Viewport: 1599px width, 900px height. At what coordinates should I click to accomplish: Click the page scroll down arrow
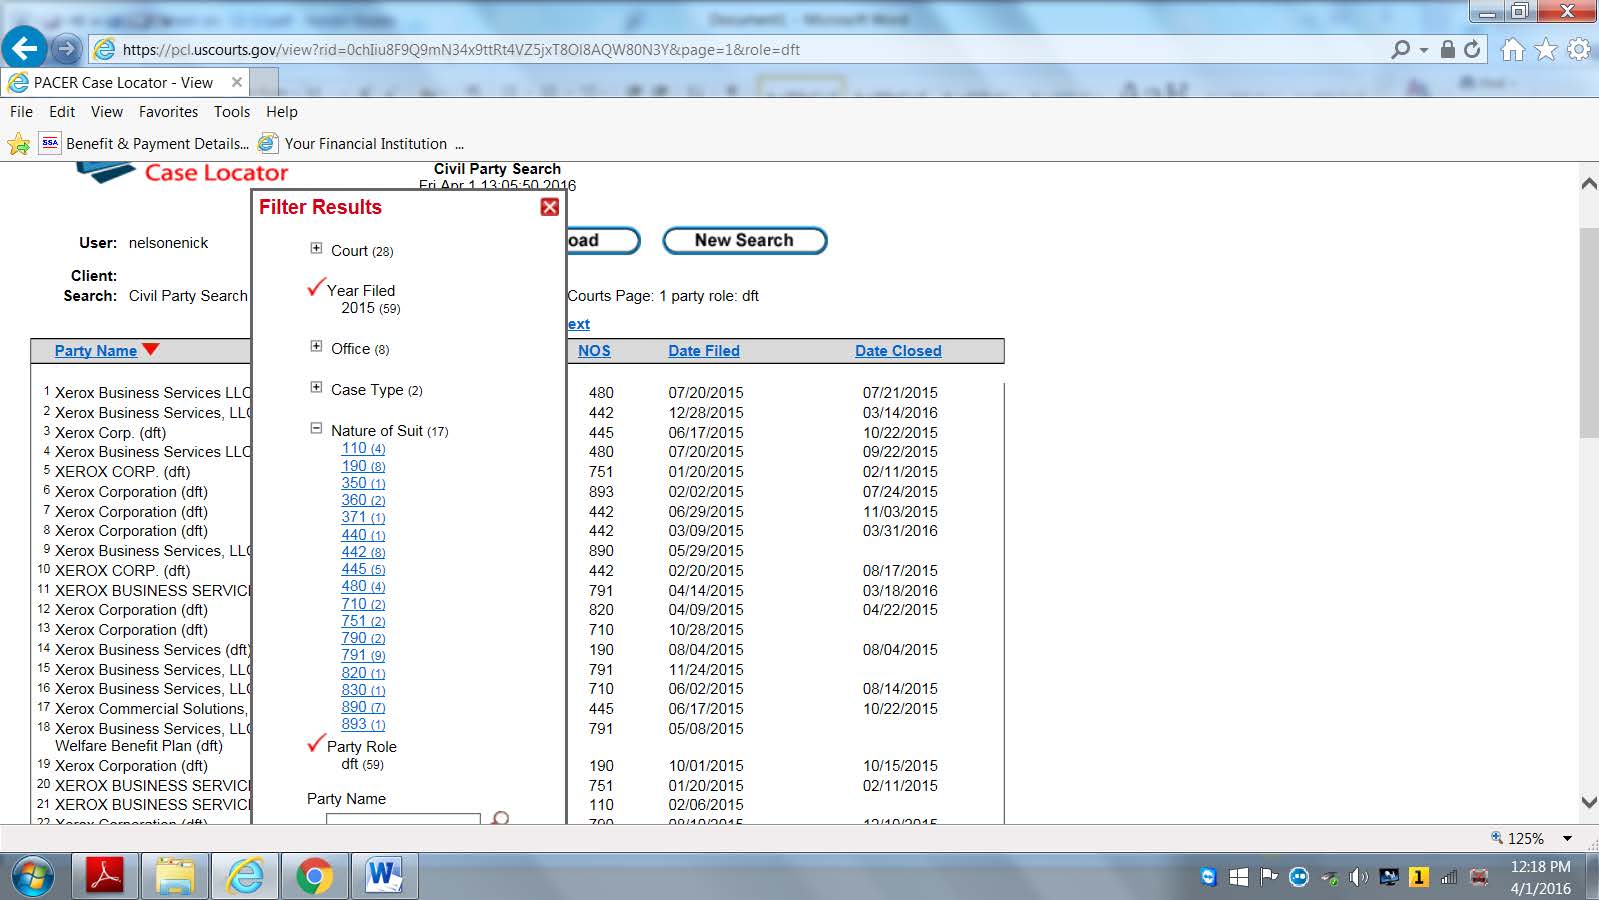point(1589,801)
